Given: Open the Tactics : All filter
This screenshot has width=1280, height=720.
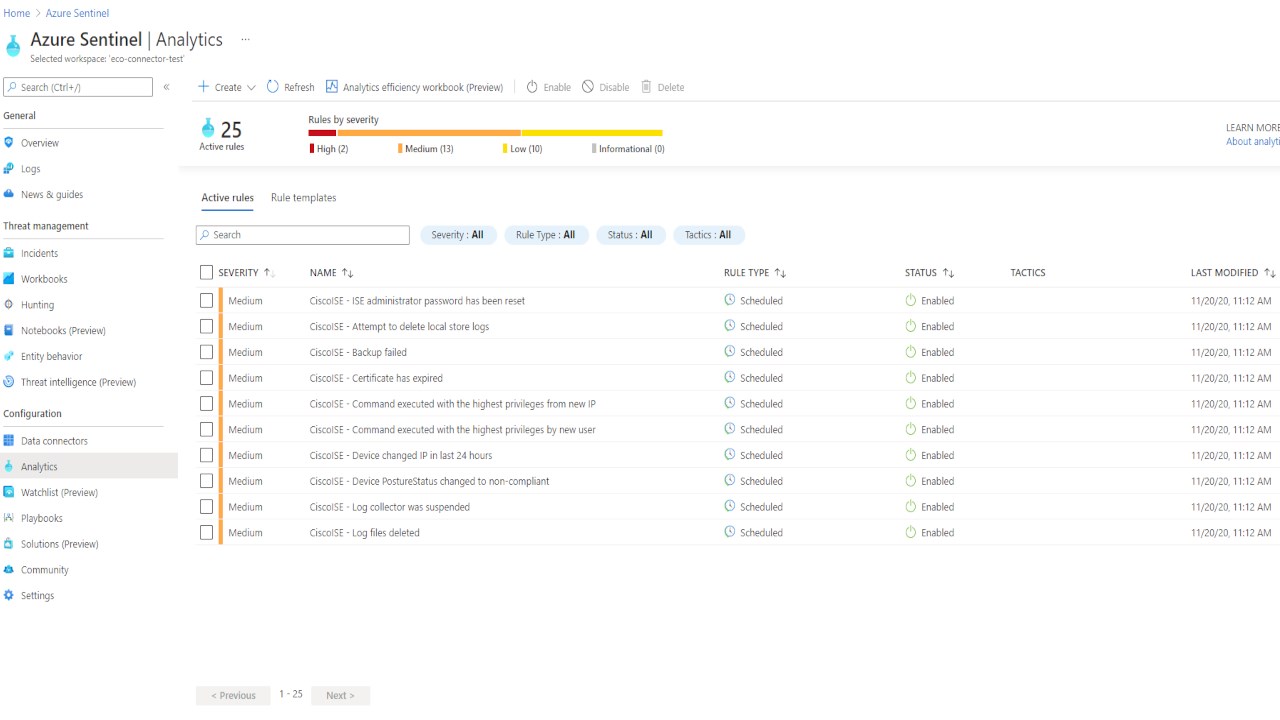Looking at the screenshot, I should (708, 235).
